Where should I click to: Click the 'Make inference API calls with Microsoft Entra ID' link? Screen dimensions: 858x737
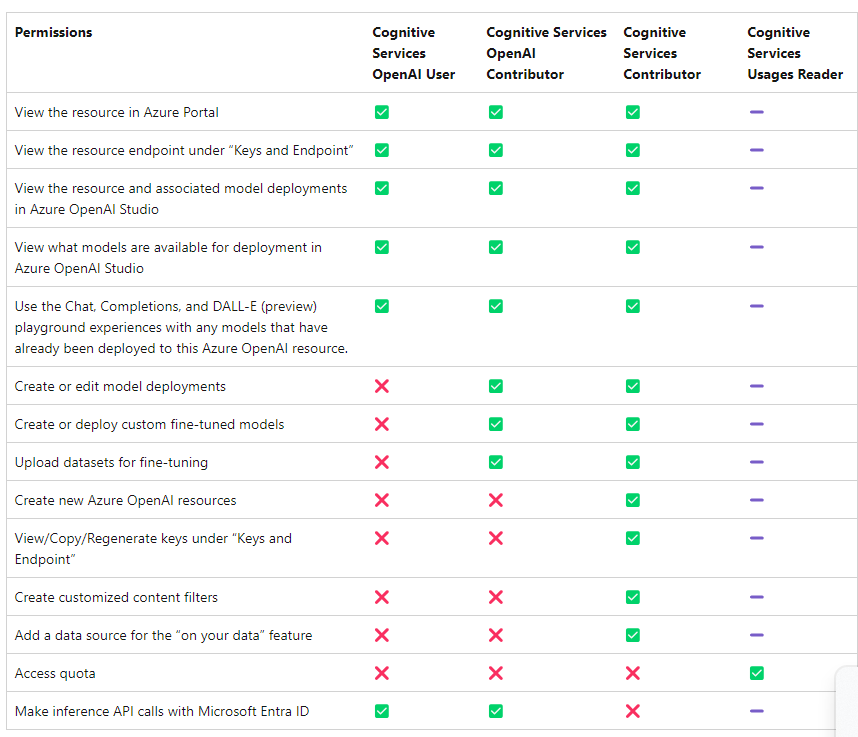pos(160,711)
